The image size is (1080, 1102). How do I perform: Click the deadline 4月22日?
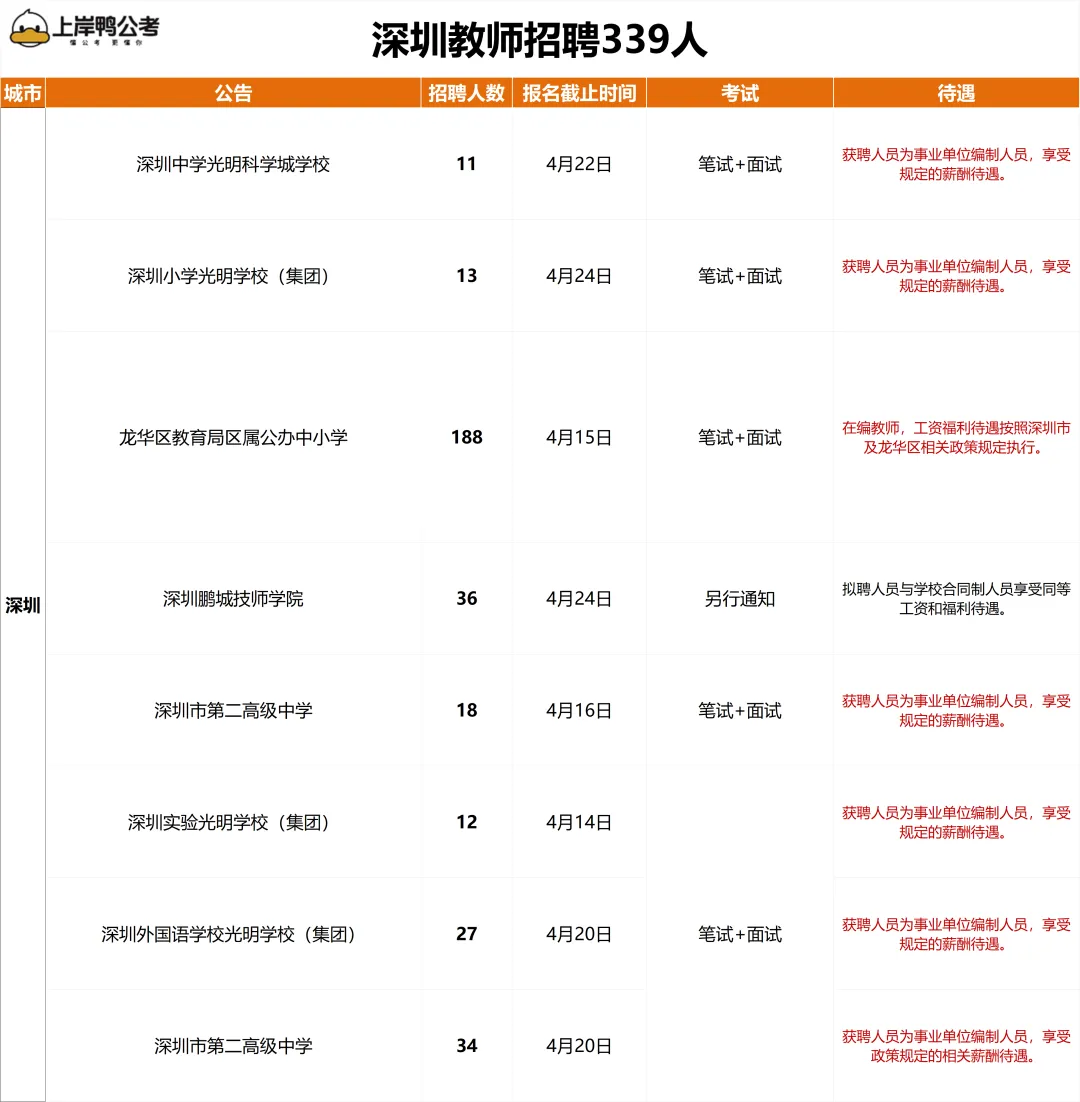point(579,164)
